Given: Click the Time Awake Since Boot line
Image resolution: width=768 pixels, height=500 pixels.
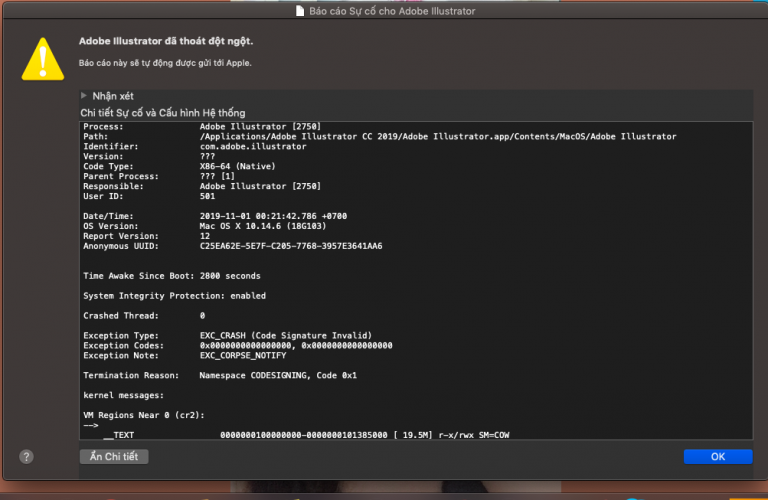Looking at the screenshot, I should point(172,276).
